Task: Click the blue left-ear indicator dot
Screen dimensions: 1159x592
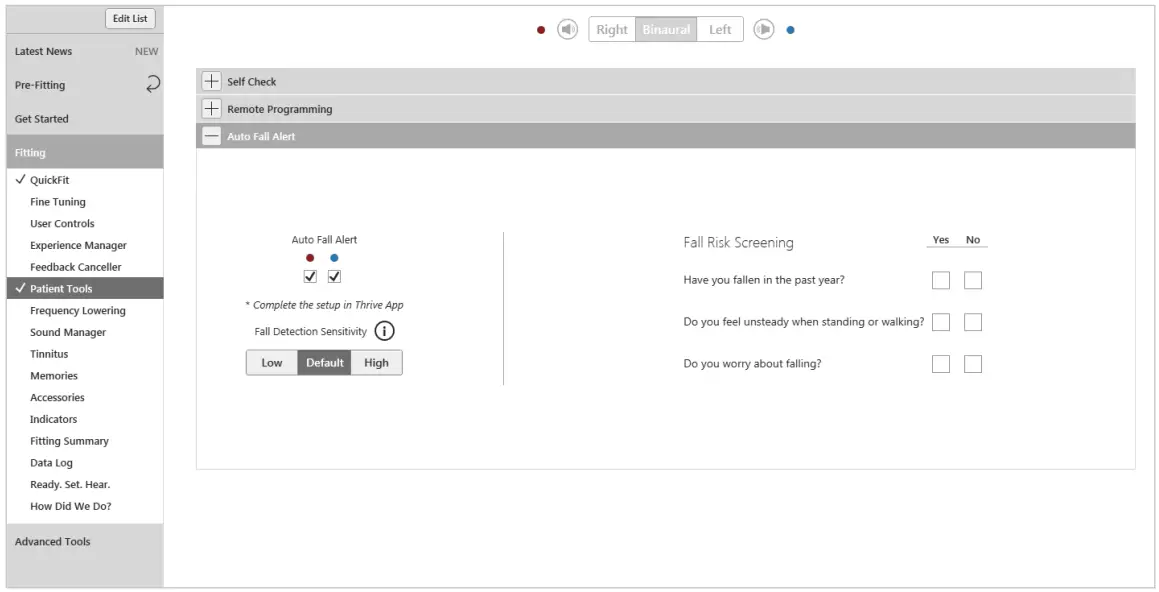Action: [790, 29]
